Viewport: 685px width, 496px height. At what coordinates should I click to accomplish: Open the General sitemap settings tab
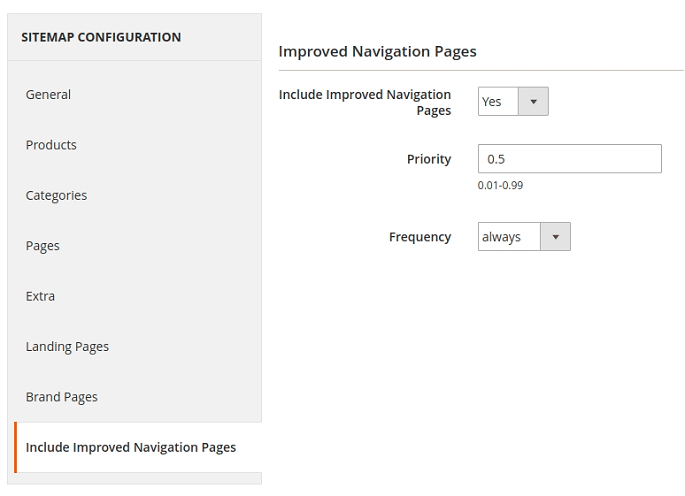[48, 95]
